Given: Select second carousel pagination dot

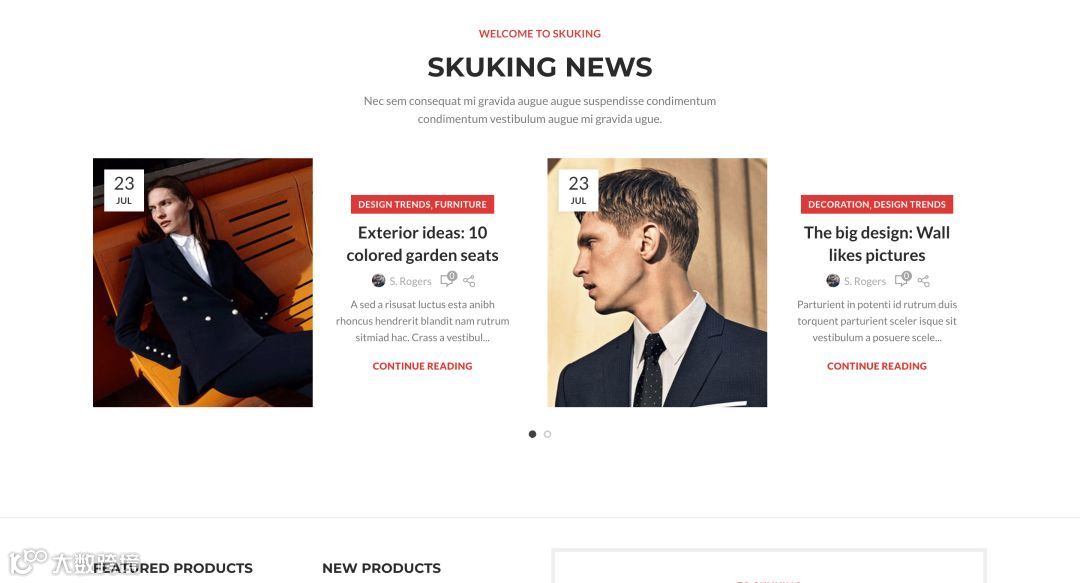Looking at the screenshot, I should tap(548, 434).
